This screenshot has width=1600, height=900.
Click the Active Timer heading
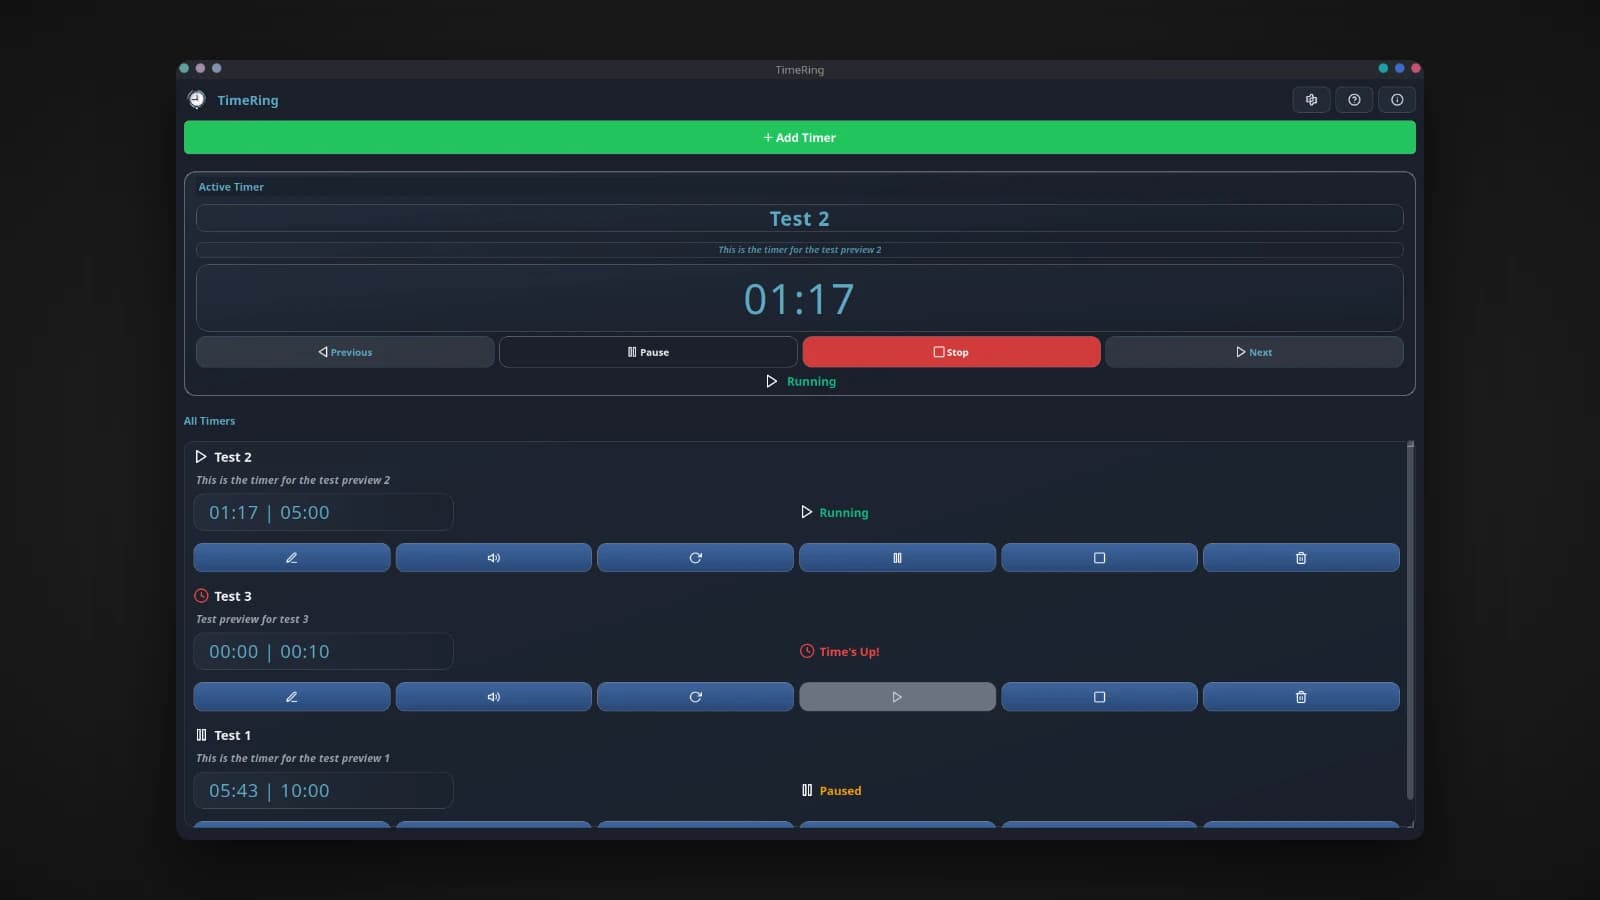tap(231, 187)
